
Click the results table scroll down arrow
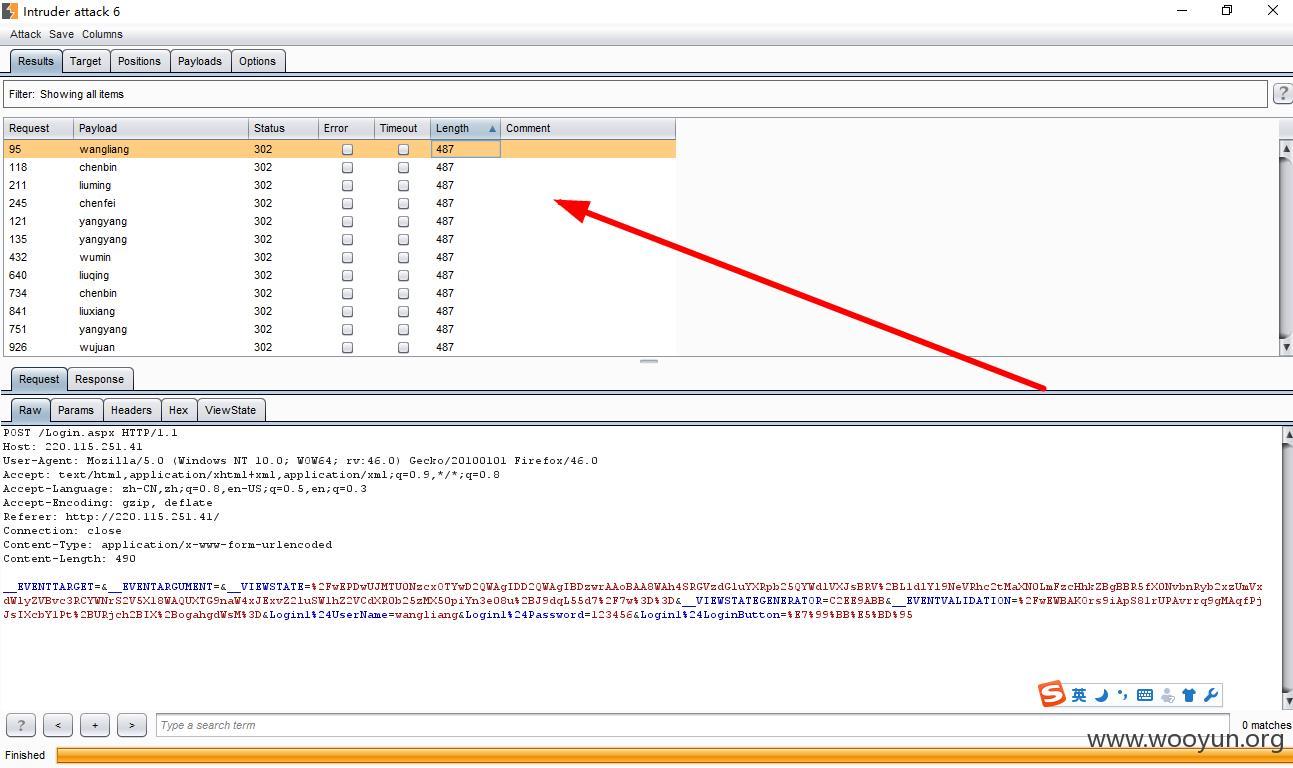coord(1286,347)
